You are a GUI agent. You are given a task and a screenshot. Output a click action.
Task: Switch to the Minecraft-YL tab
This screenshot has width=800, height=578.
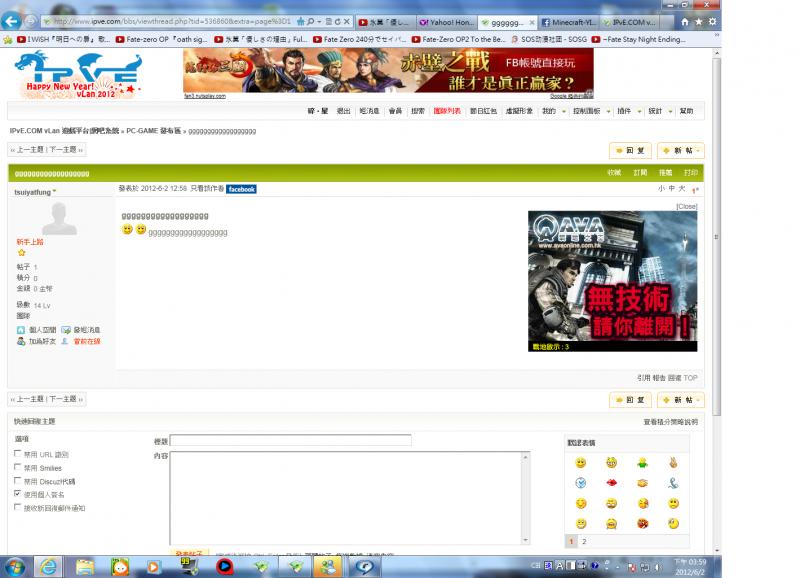tap(568, 22)
